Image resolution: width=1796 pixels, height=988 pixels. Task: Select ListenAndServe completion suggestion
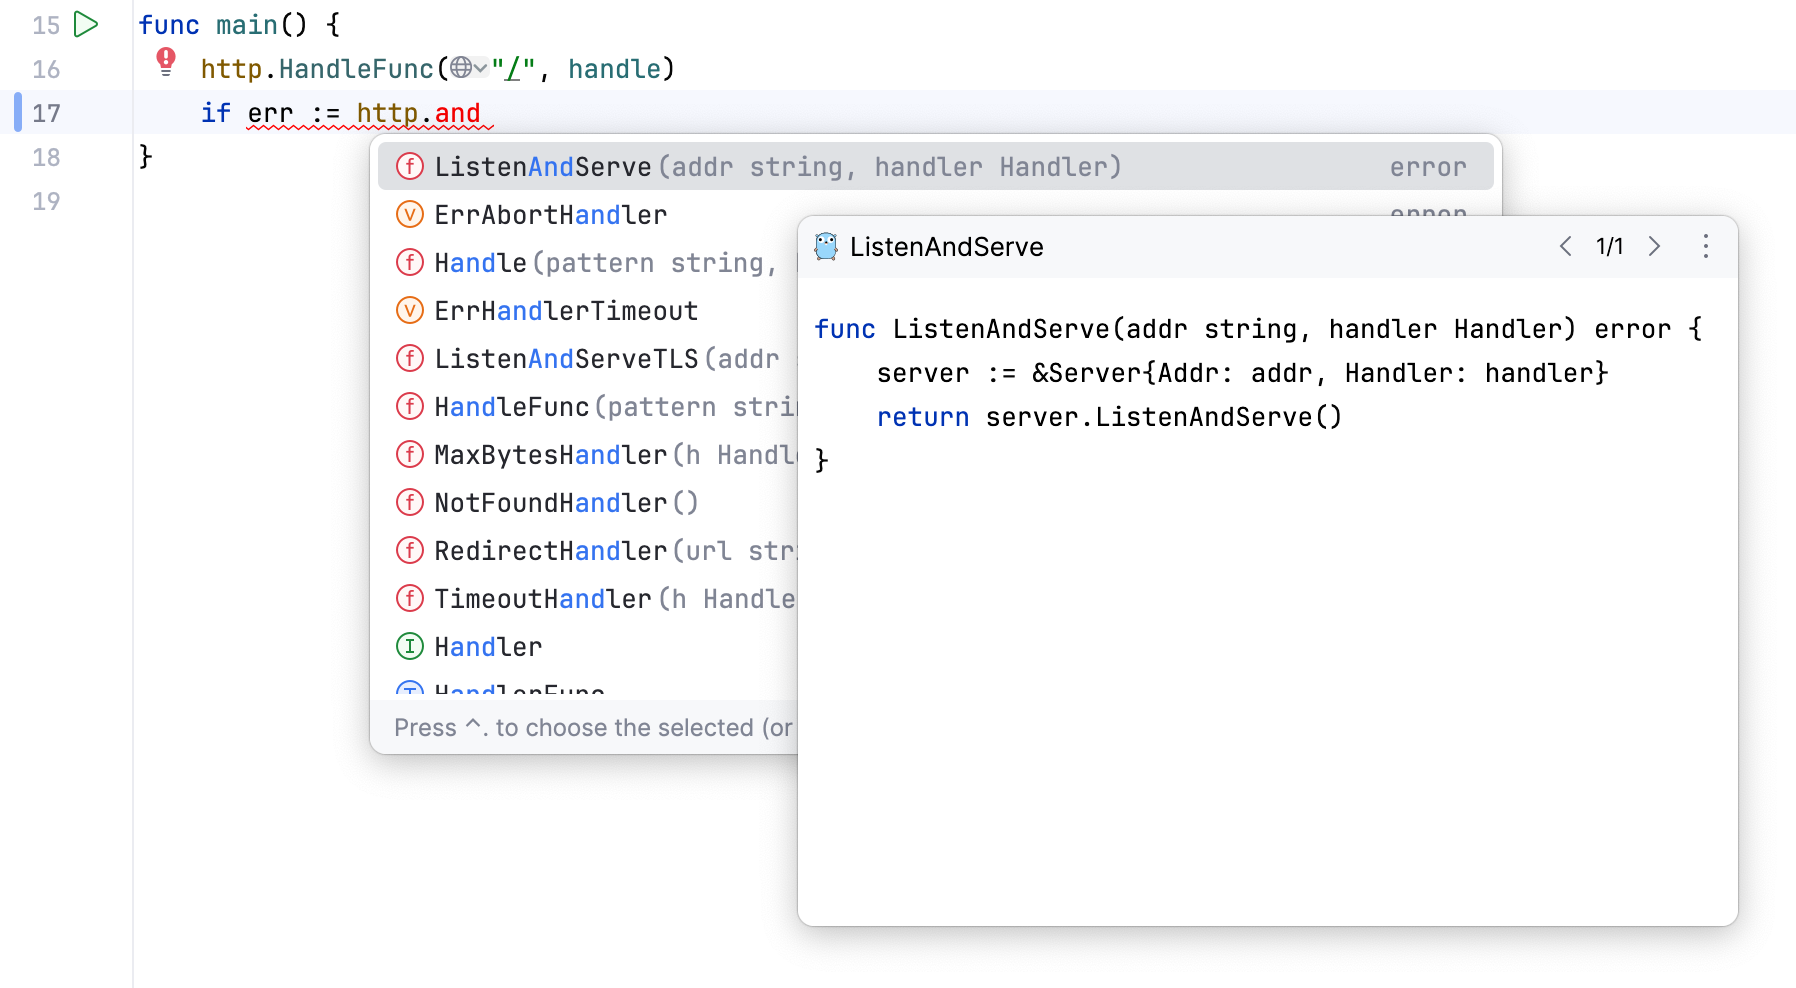[543, 167]
